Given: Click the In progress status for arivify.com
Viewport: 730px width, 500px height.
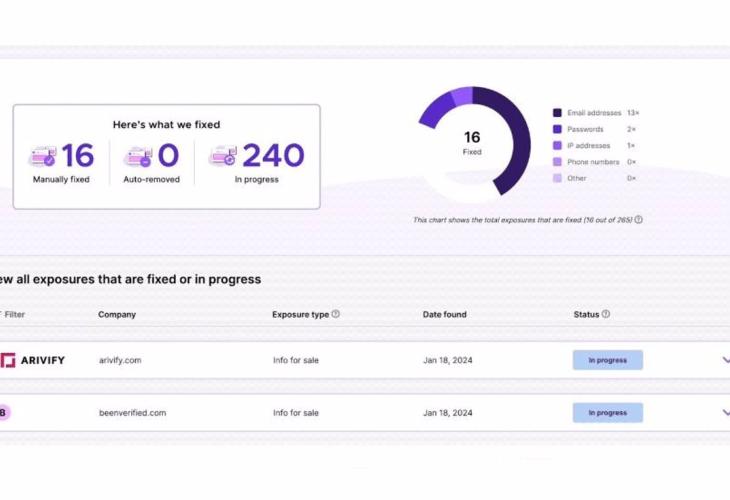Looking at the screenshot, I should (x=607, y=360).
